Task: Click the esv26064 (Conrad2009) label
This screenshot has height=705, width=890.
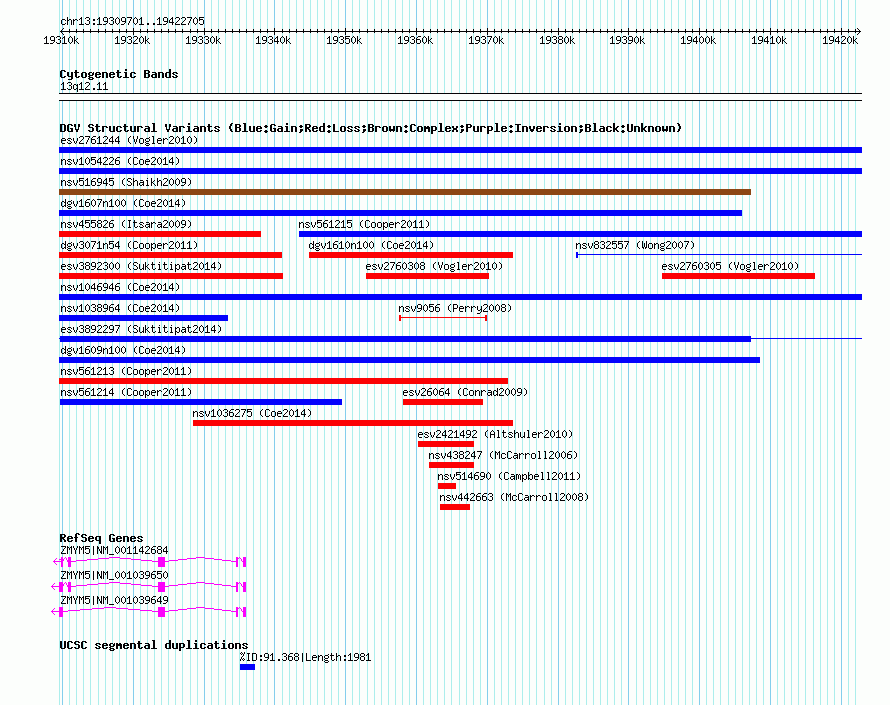Action: click(465, 392)
